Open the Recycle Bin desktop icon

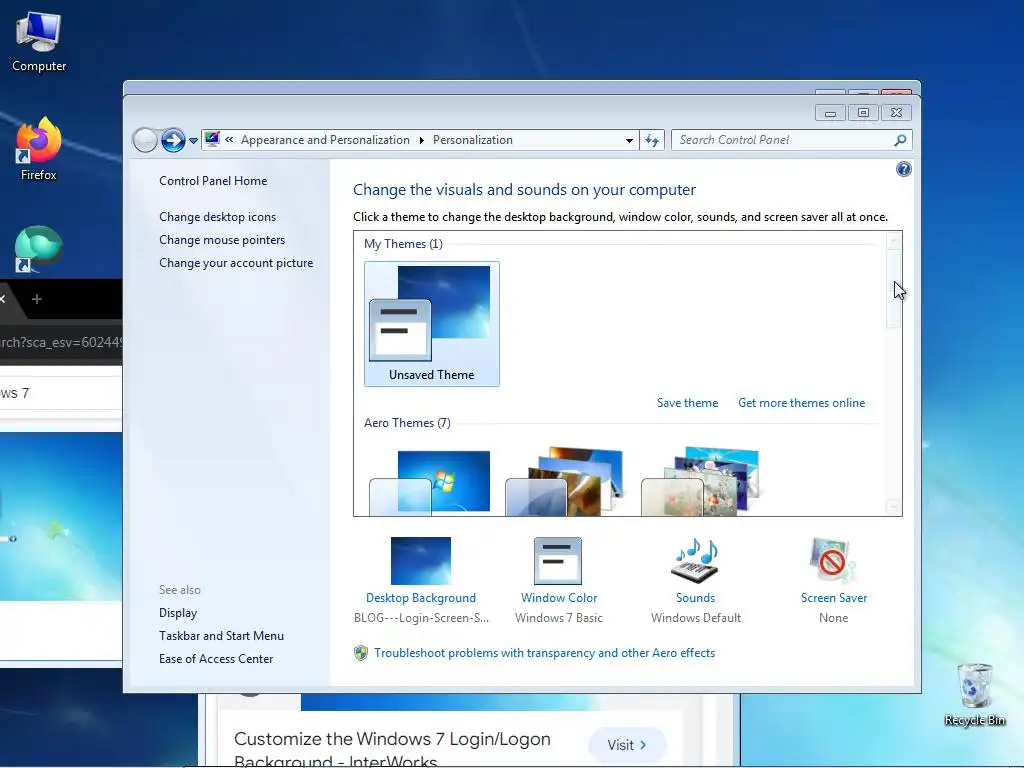974,695
